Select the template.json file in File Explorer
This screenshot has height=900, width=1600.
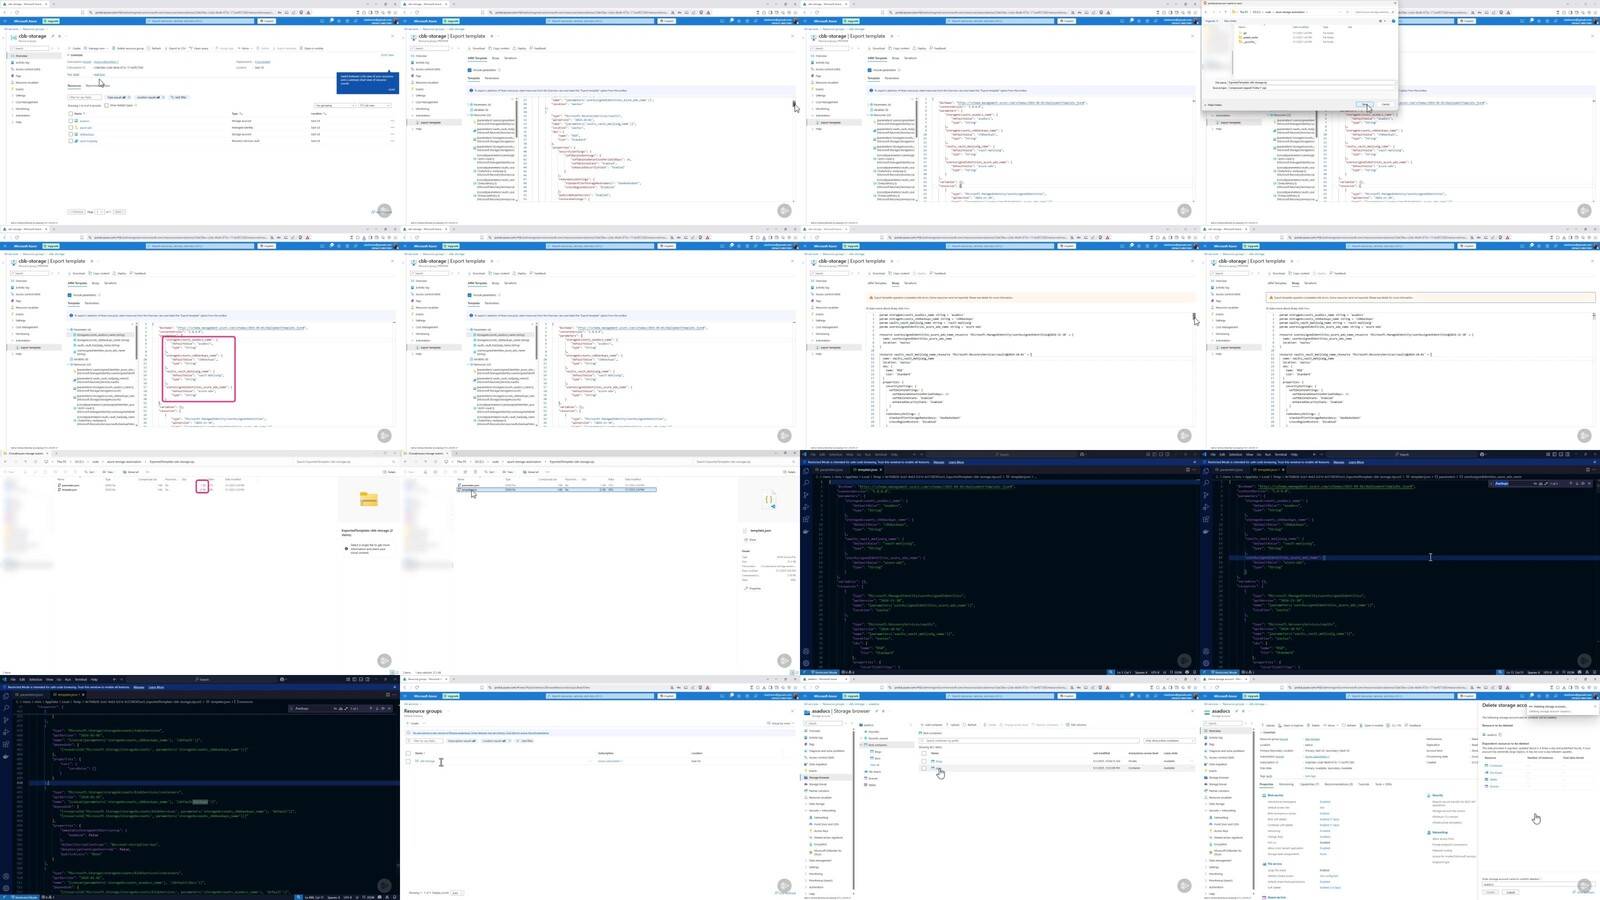(x=470, y=490)
